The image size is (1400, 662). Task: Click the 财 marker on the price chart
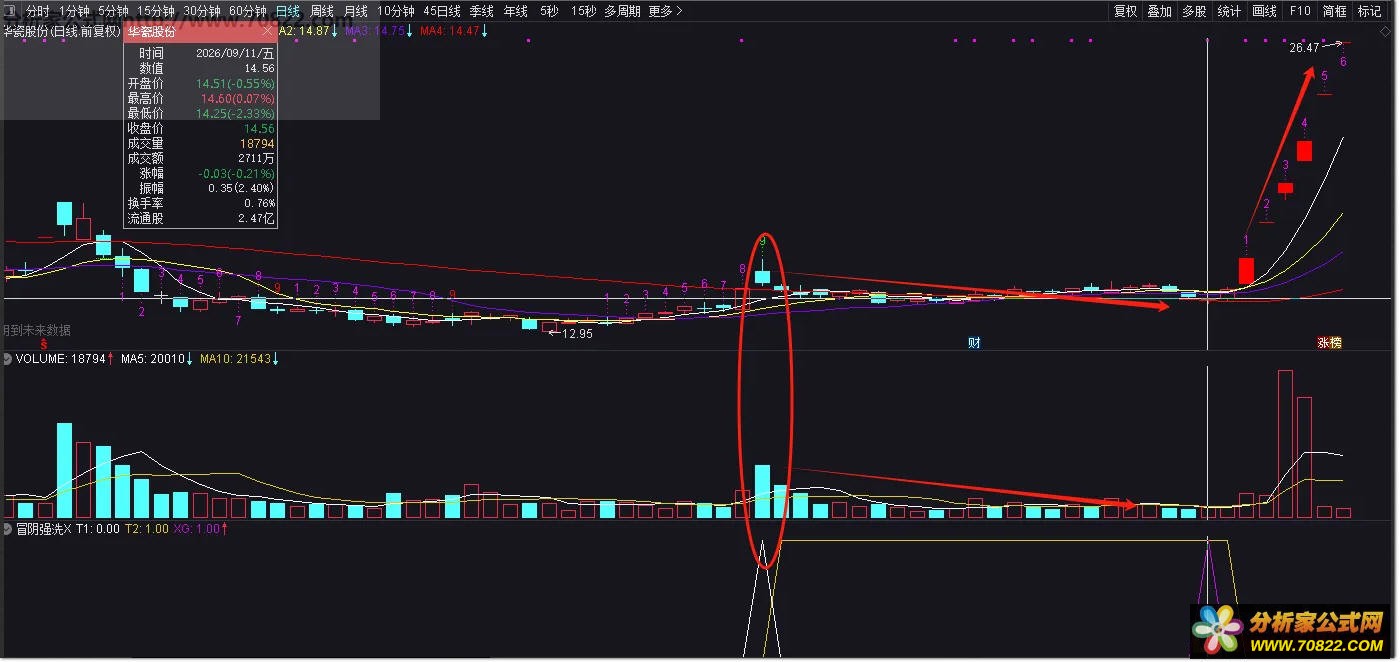tap(974, 342)
